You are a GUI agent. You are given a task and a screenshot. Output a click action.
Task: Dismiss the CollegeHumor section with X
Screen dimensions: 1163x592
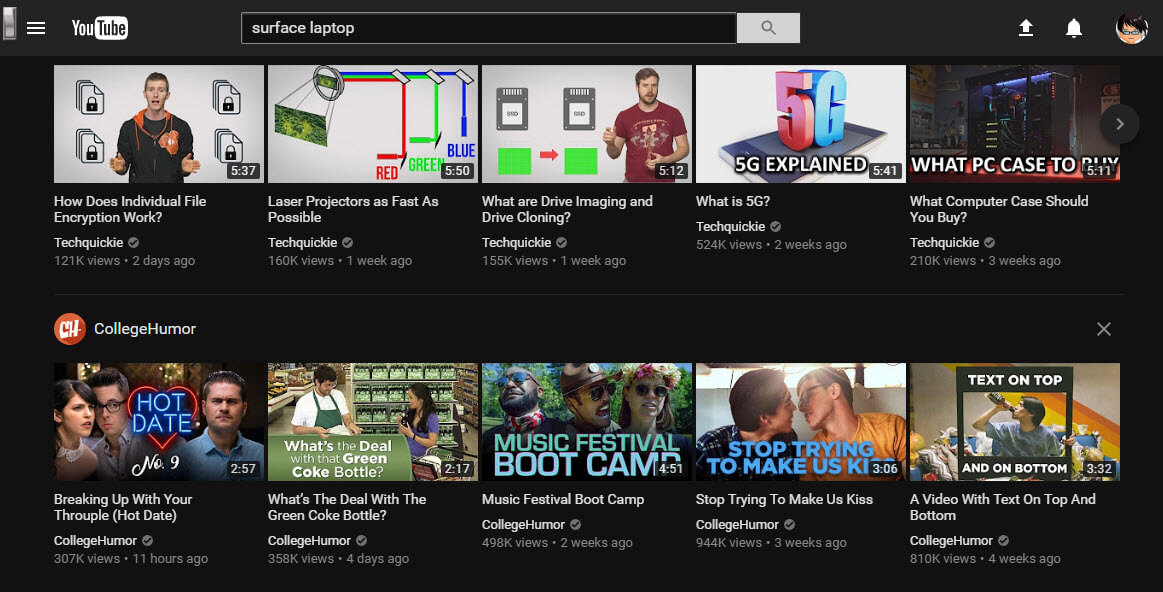click(x=1104, y=329)
